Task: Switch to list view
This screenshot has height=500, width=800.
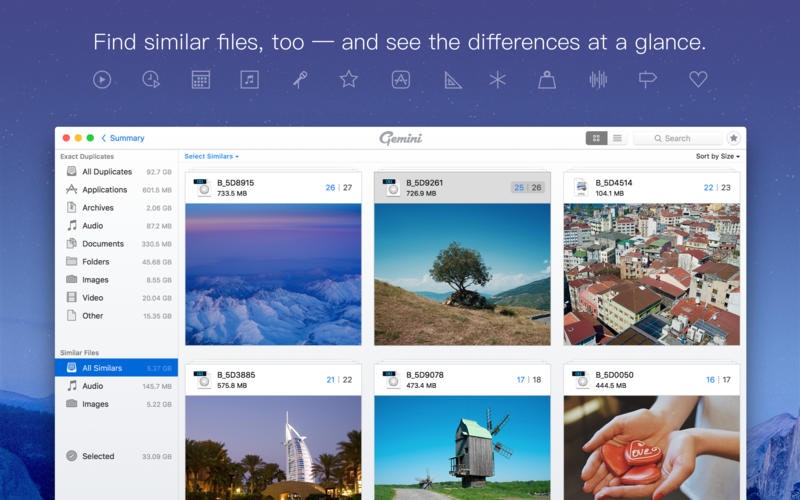Action: pyautogui.click(x=617, y=138)
